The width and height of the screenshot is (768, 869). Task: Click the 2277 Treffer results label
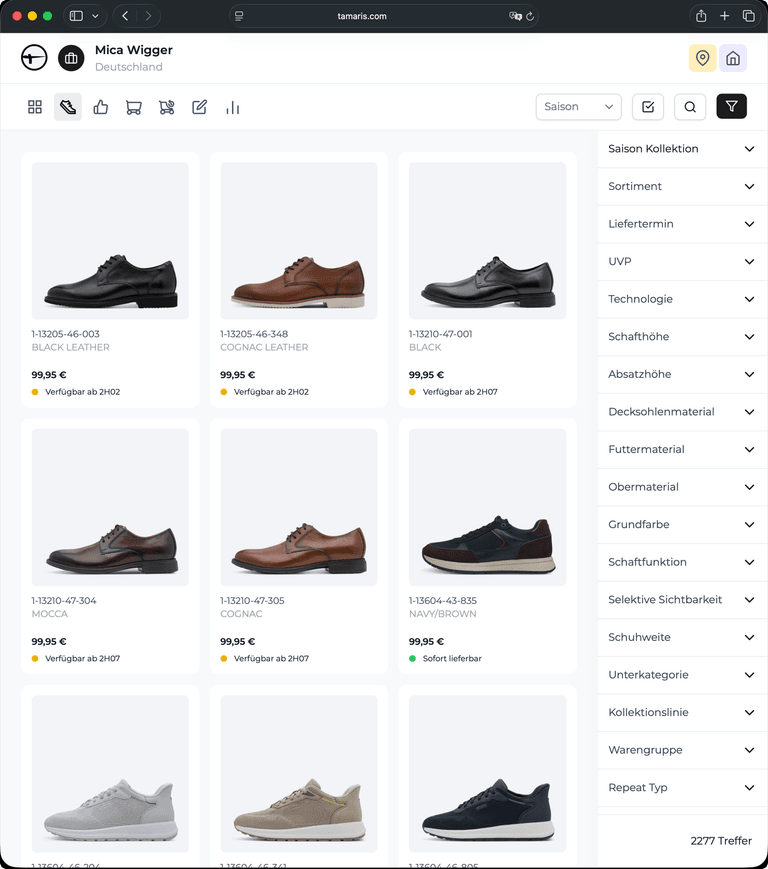(x=720, y=840)
